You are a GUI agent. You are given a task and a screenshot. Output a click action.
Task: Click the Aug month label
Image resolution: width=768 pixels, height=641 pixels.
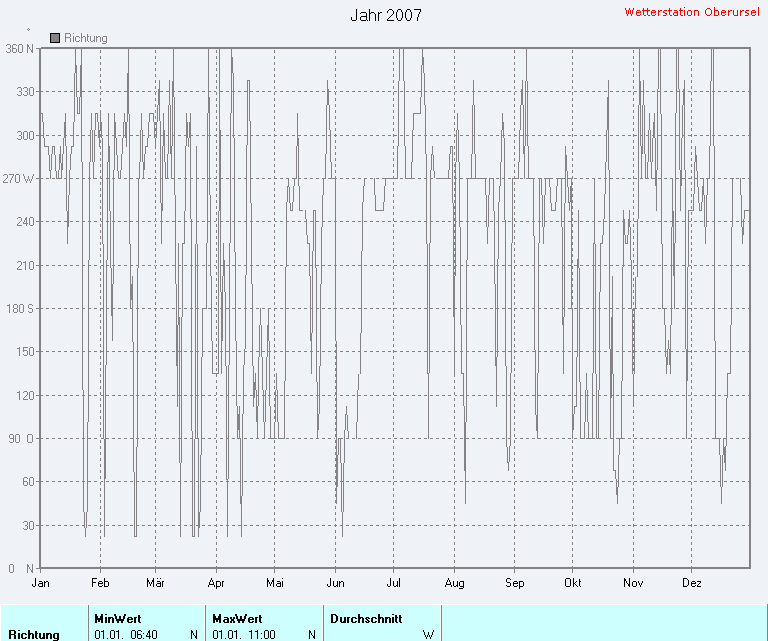pos(454,583)
